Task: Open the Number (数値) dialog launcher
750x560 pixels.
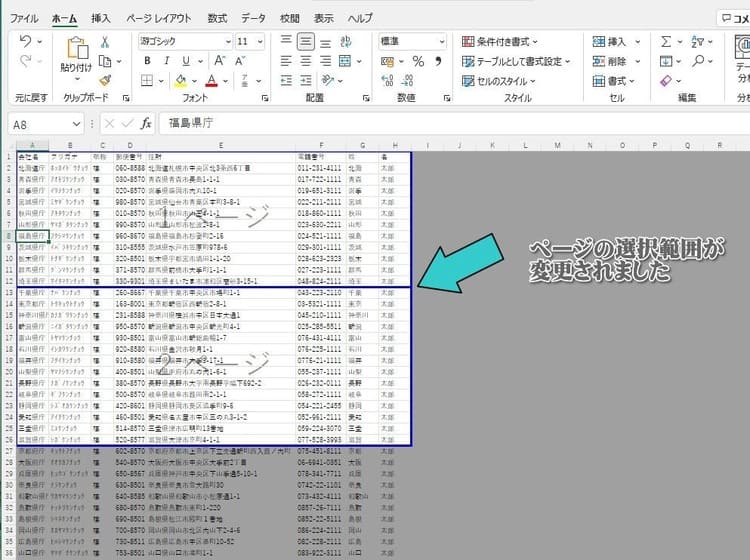Action: (x=447, y=98)
